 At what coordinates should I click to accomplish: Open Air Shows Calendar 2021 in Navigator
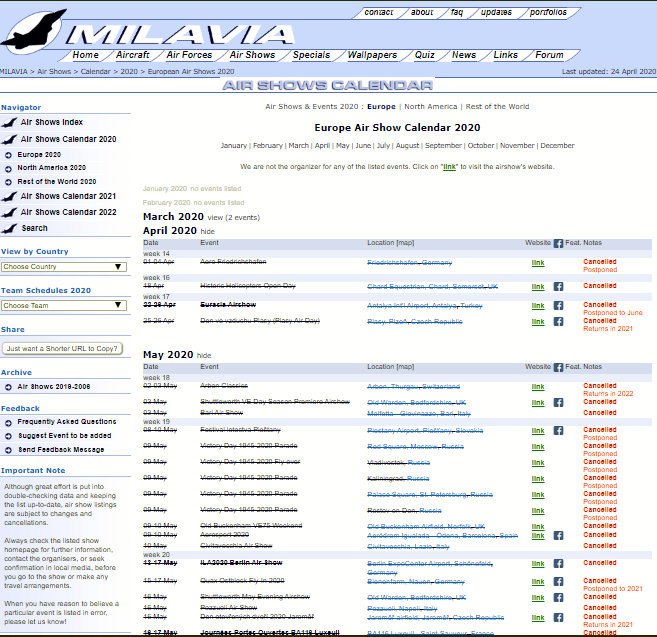pos(68,196)
